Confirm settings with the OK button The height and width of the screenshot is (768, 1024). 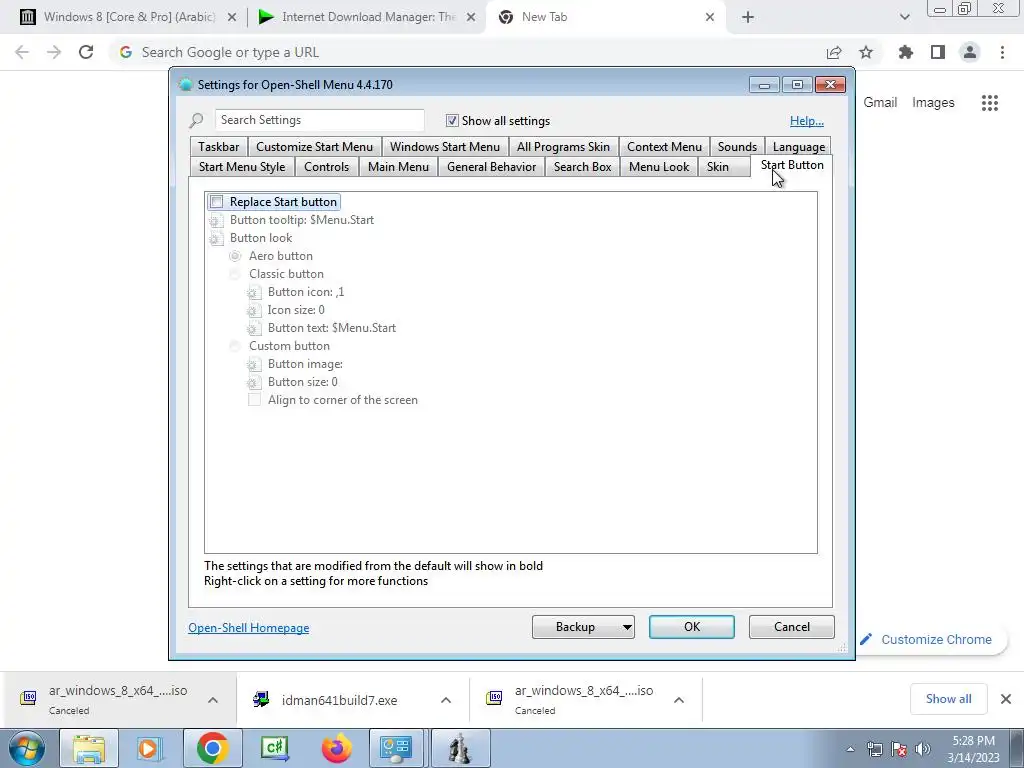692,627
